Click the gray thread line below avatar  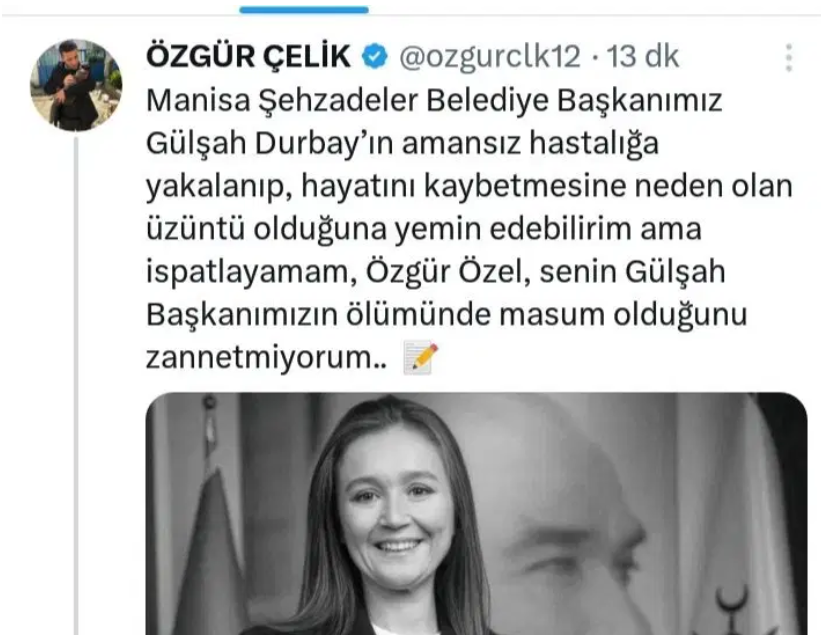(x=76, y=386)
